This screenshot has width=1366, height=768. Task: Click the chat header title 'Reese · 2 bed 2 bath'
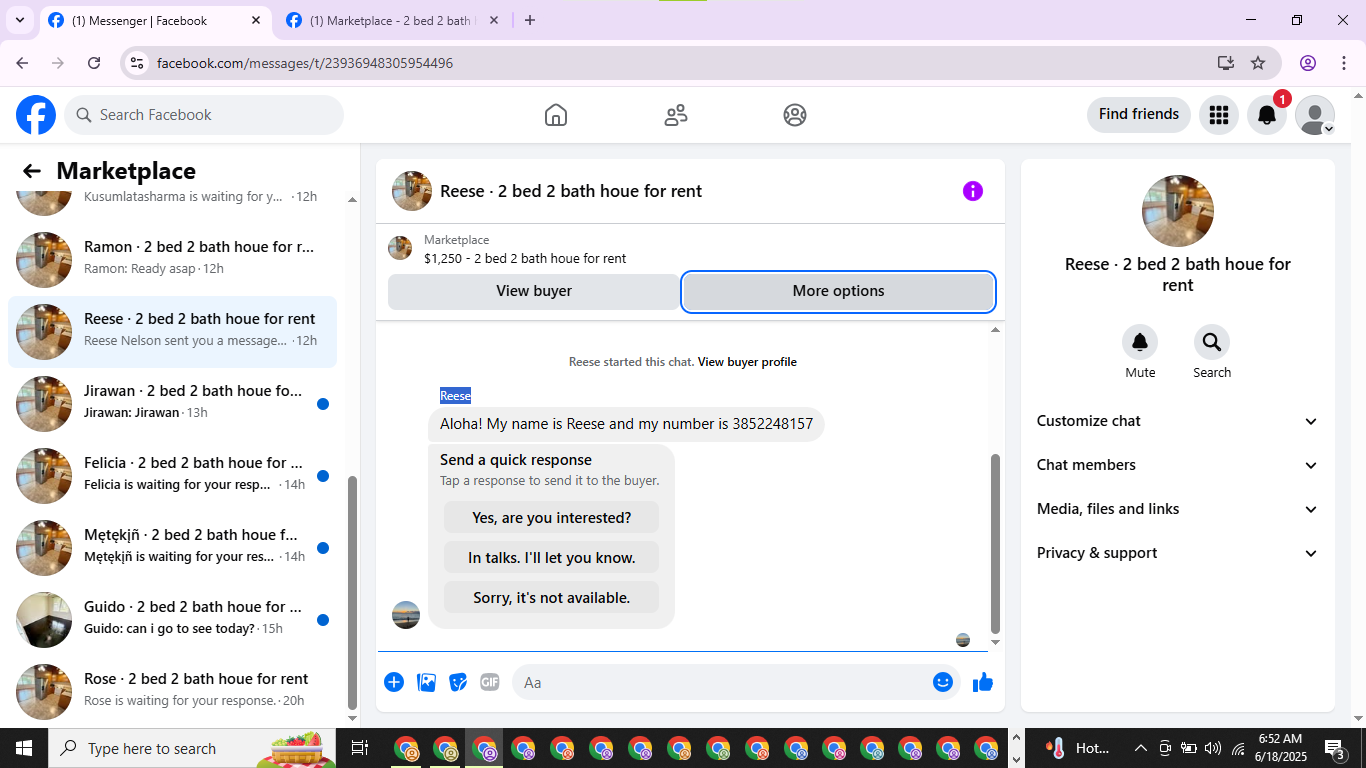(571, 191)
